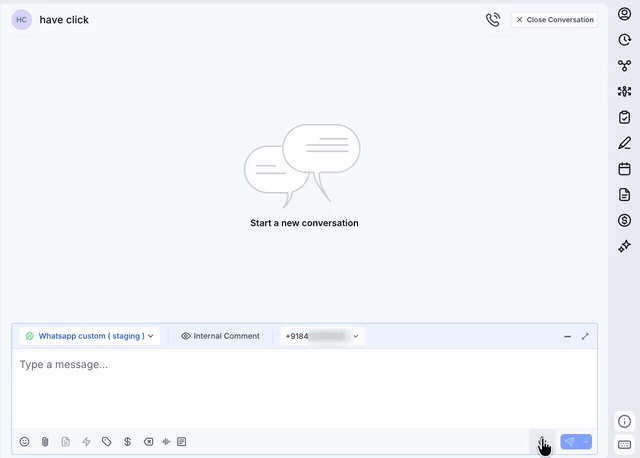Image resolution: width=640 pixels, height=458 pixels.
Task: Open the documents file icon in sidebar
Action: tap(624, 195)
